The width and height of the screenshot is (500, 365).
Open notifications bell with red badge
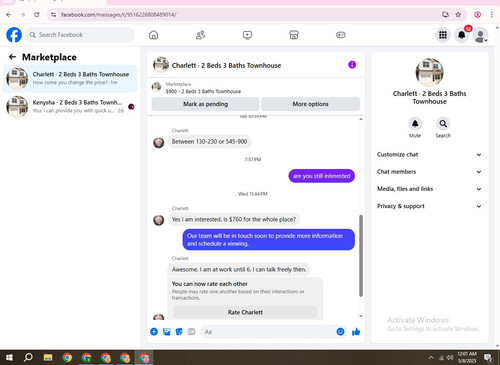pyautogui.click(x=462, y=35)
